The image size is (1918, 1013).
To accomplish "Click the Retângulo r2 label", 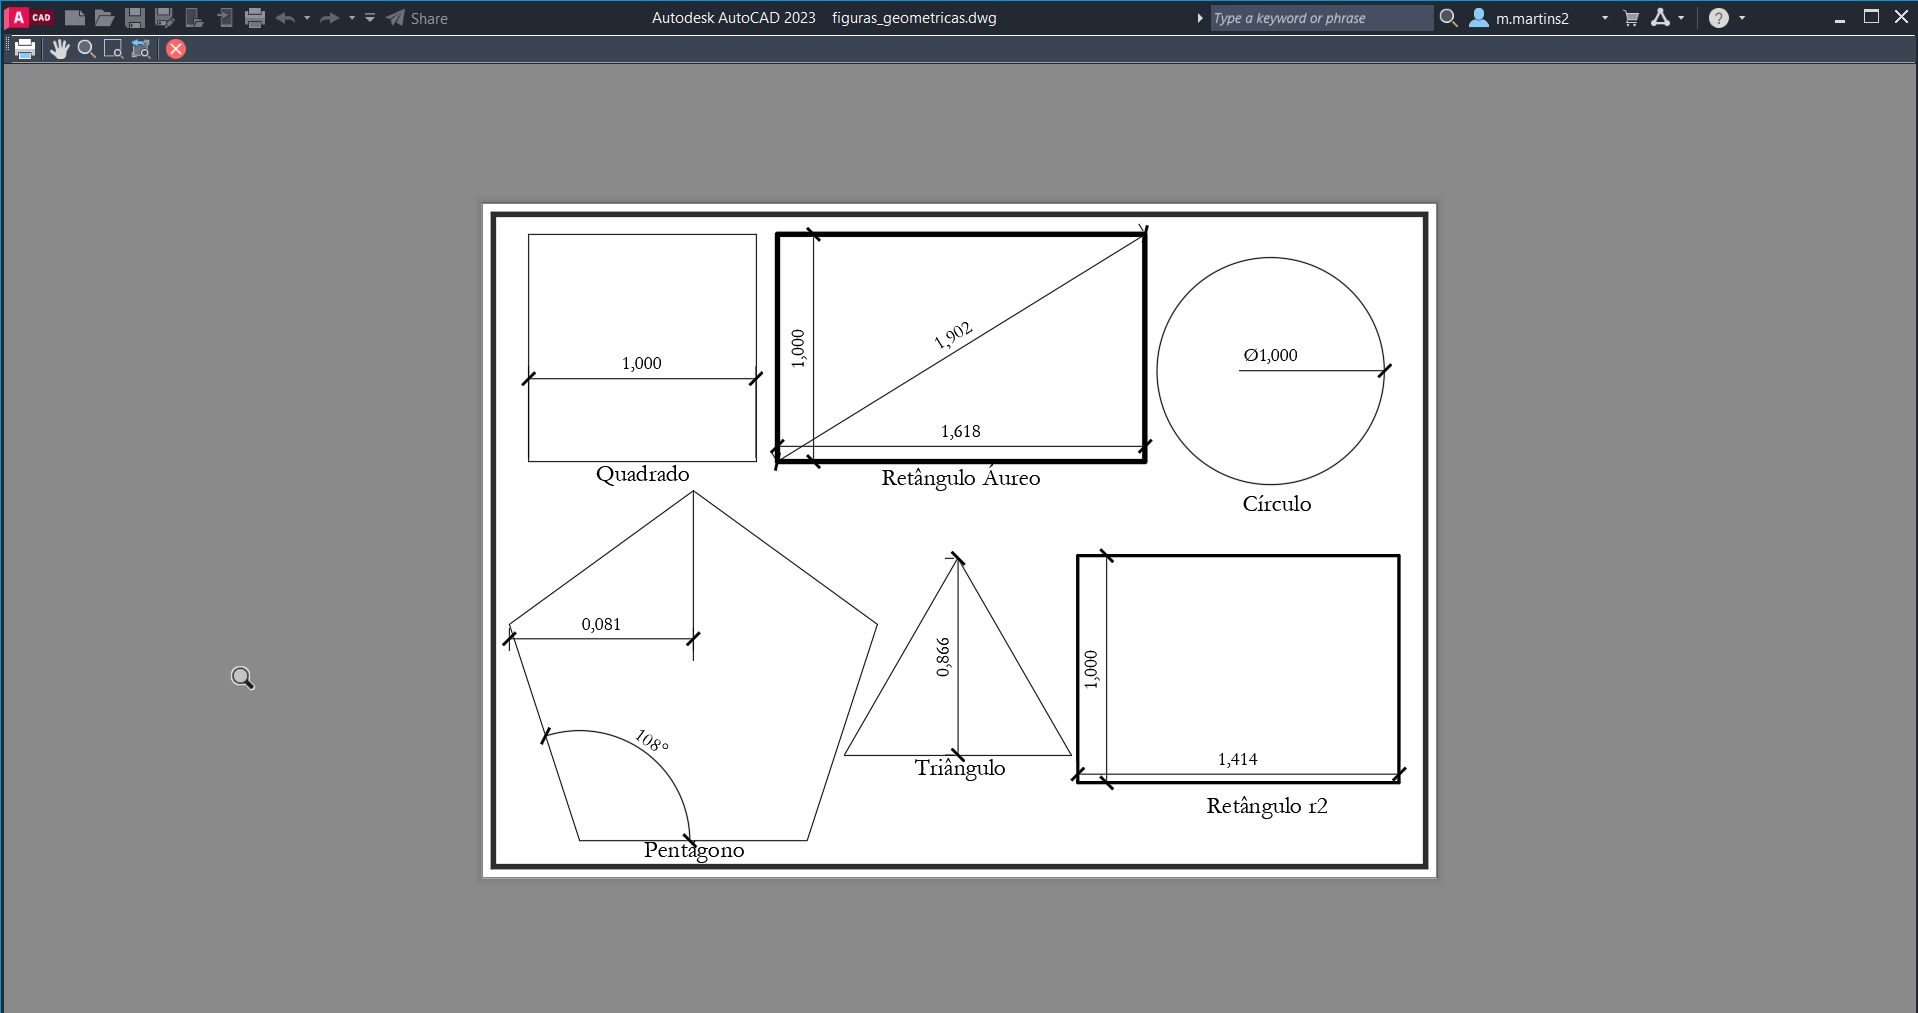I will coord(1267,806).
